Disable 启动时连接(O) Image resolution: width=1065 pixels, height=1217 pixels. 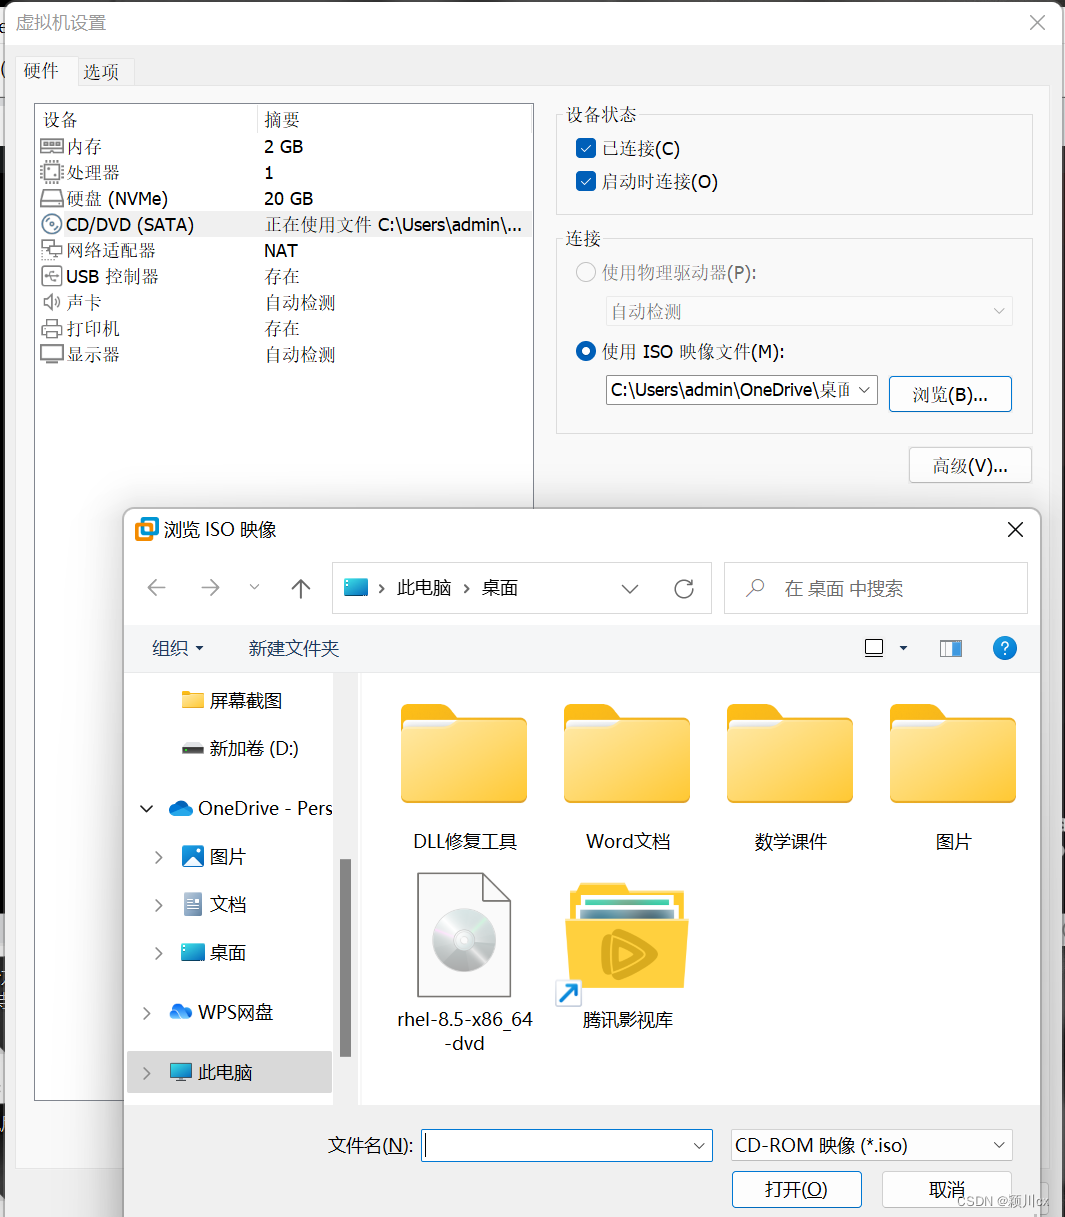click(x=585, y=181)
